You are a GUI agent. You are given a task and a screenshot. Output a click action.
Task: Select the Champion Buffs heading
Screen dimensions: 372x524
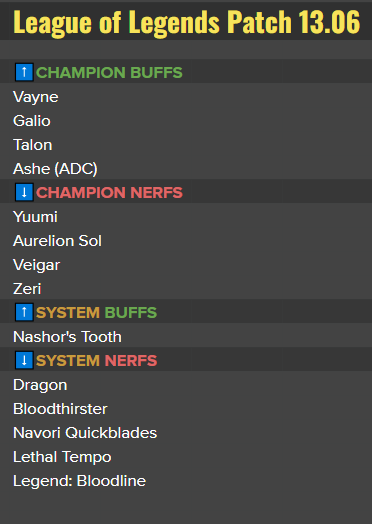click(x=109, y=73)
